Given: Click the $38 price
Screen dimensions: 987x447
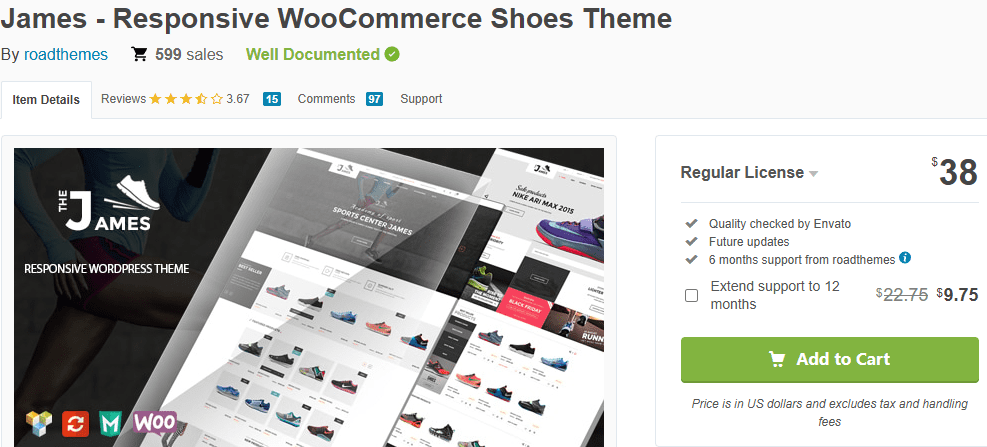Looking at the screenshot, I should pyautogui.click(x=955, y=173).
